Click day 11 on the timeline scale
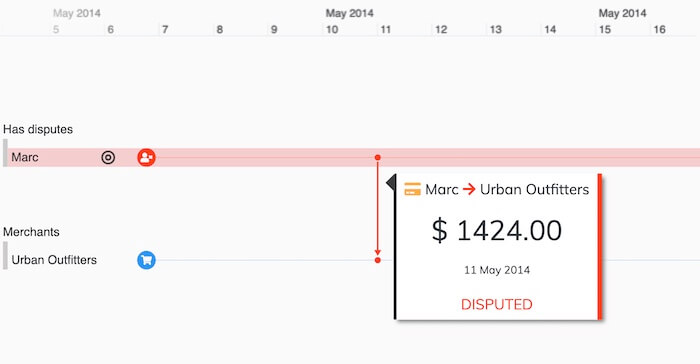The image size is (700, 364). point(386,29)
